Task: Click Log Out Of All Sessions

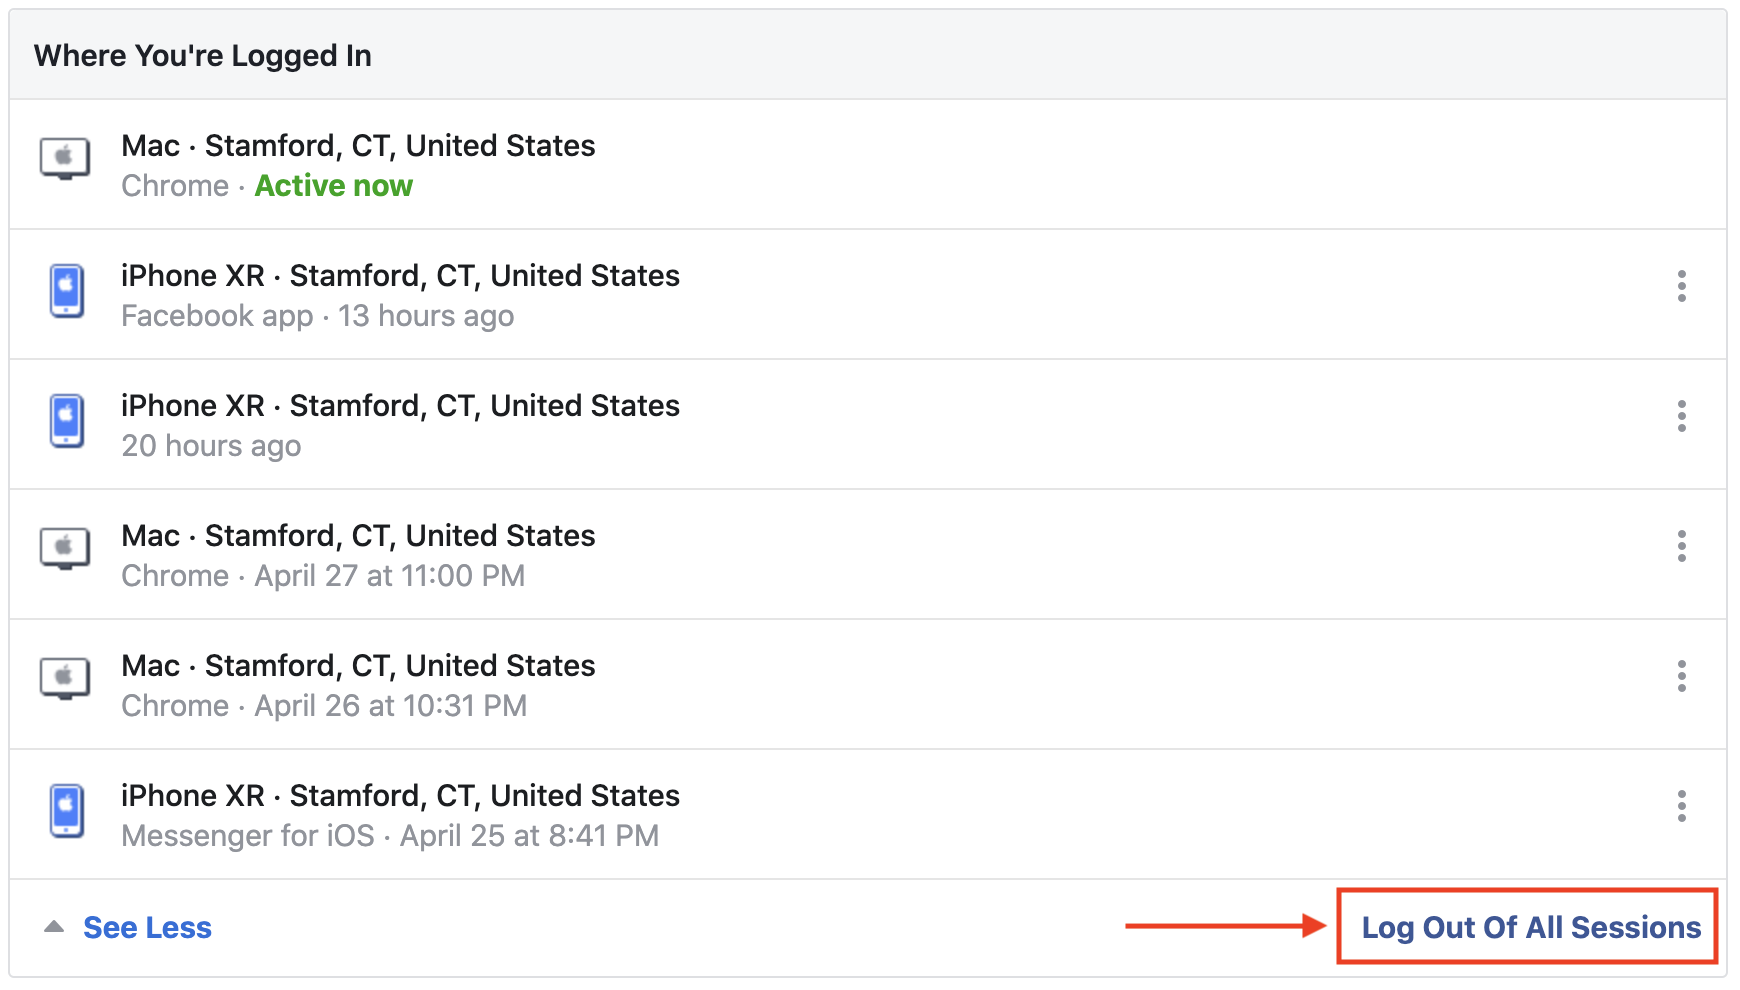Action: coord(1530,928)
